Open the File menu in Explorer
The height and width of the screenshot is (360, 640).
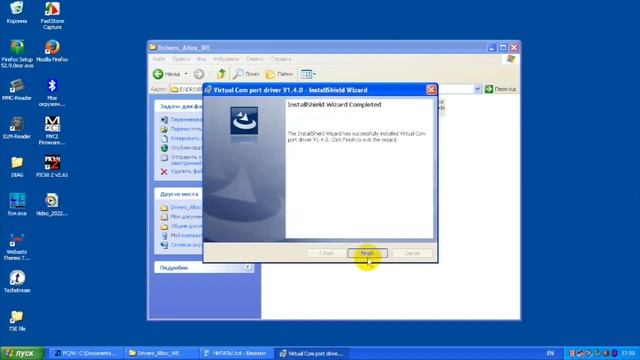click(159, 59)
